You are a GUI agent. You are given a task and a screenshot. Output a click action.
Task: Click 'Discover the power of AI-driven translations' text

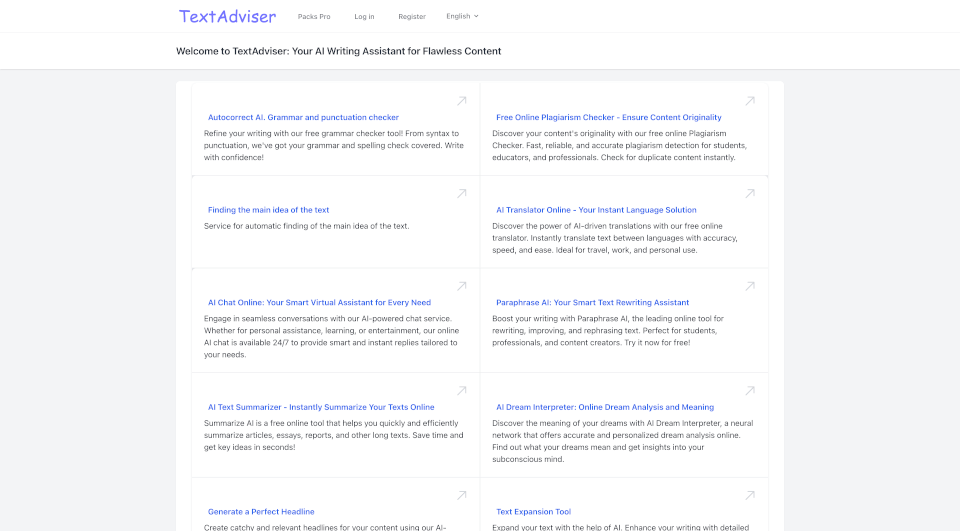click(x=615, y=238)
